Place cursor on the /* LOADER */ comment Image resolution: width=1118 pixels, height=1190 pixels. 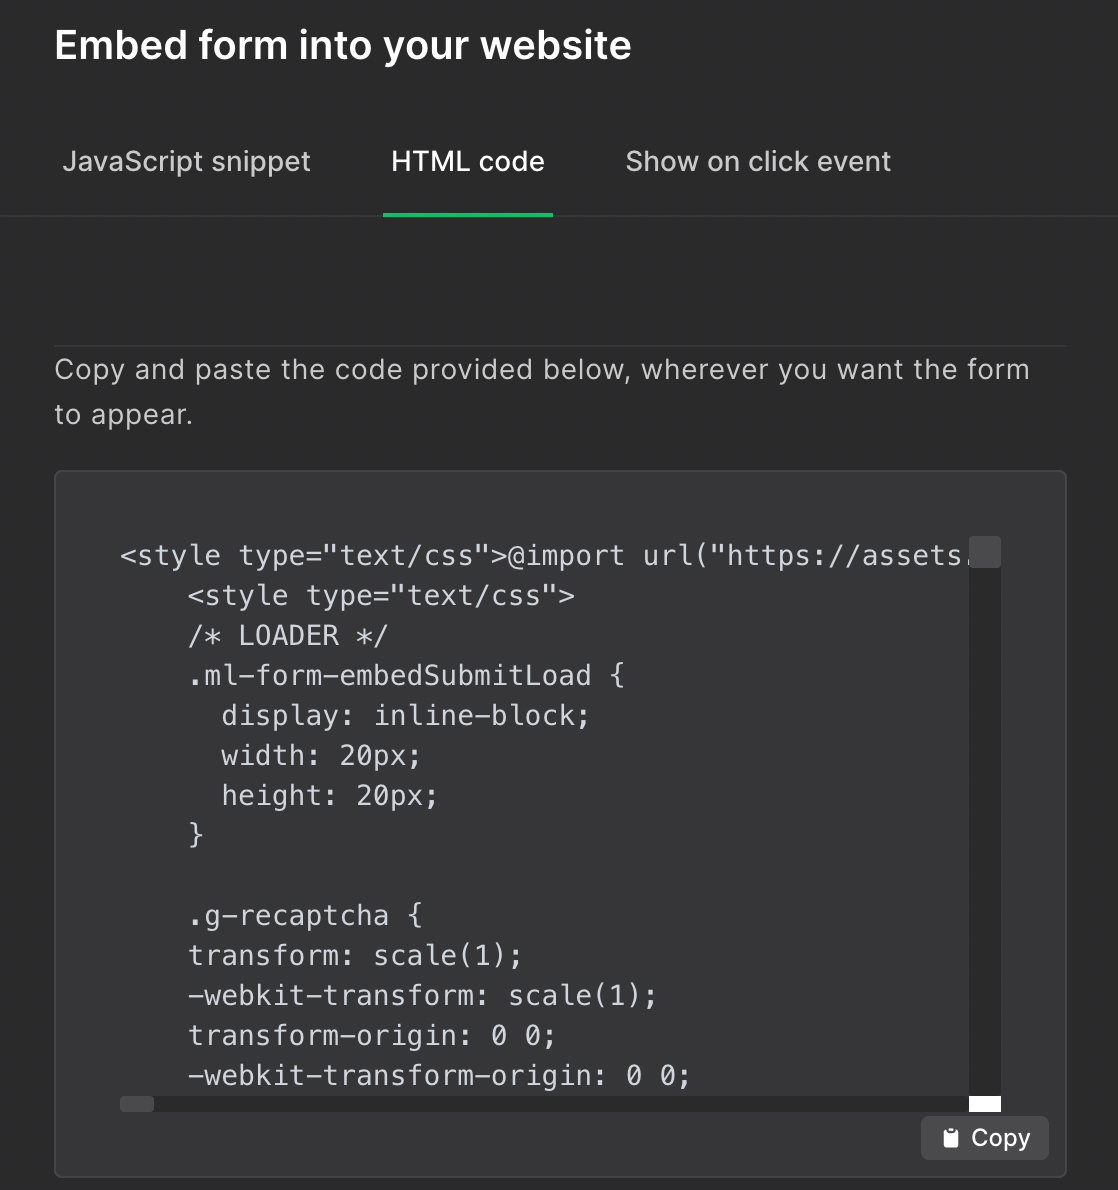point(288,636)
